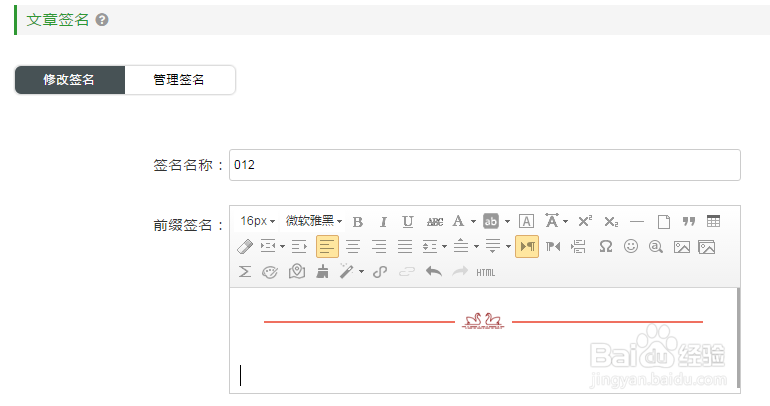The height and width of the screenshot is (406, 770).
Task: Open the emoticon smiley picker
Action: tap(631, 246)
